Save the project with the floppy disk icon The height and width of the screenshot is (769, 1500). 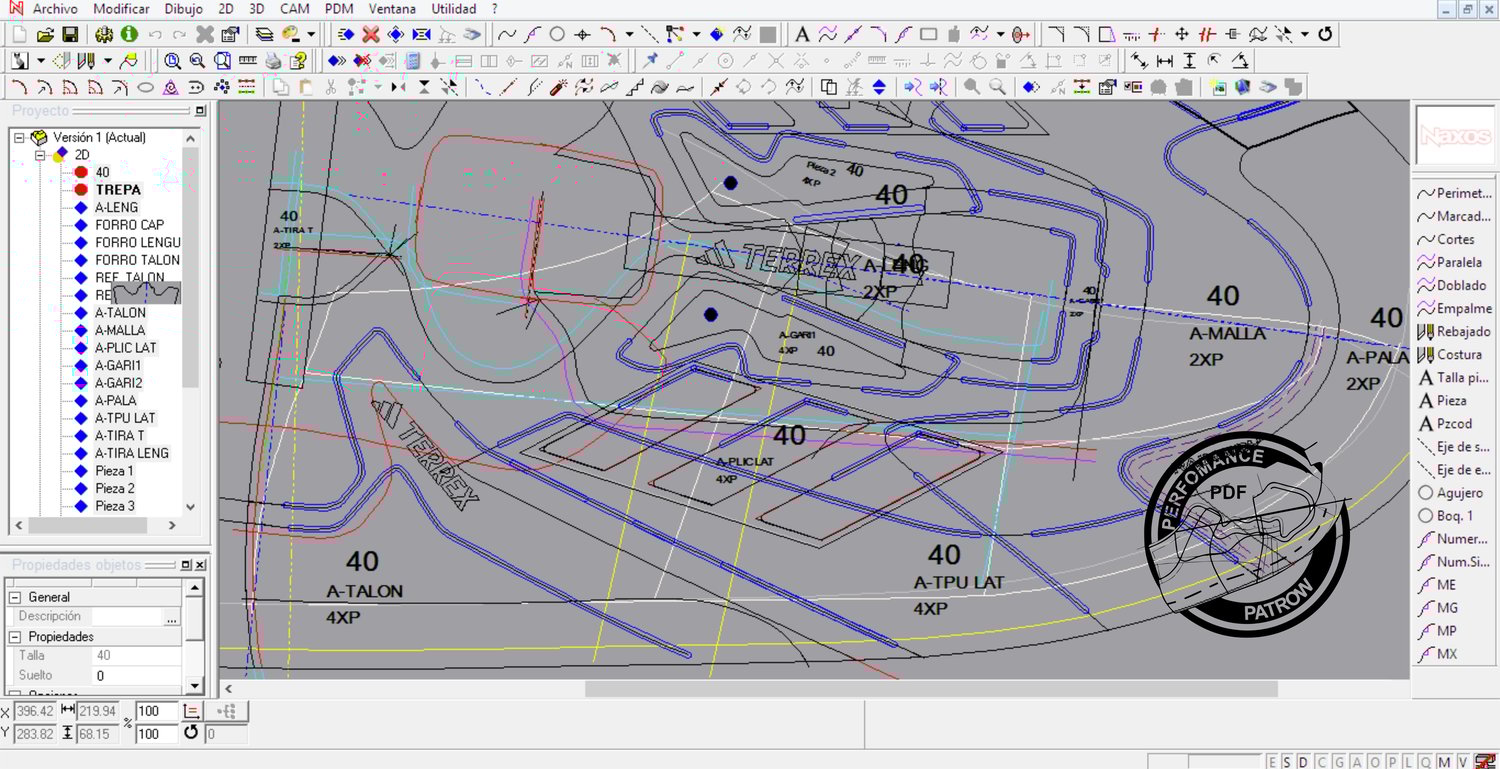click(x=70, y=35)
